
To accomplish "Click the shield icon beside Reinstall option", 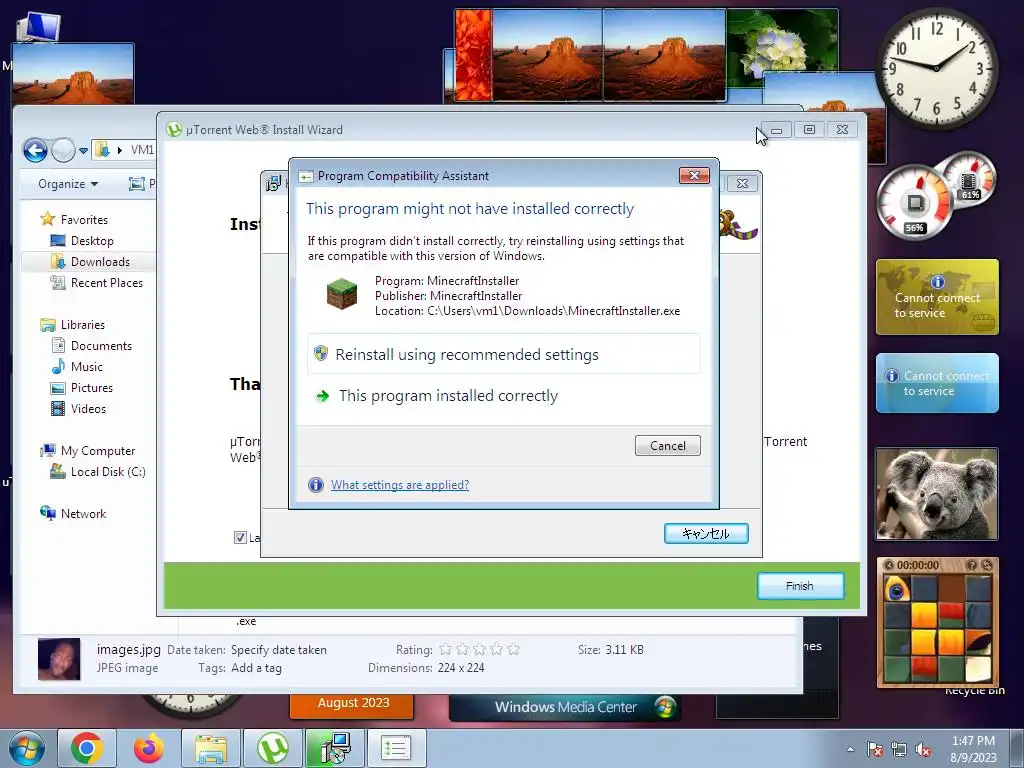I will pyautogui.click(x=321, y=353).
